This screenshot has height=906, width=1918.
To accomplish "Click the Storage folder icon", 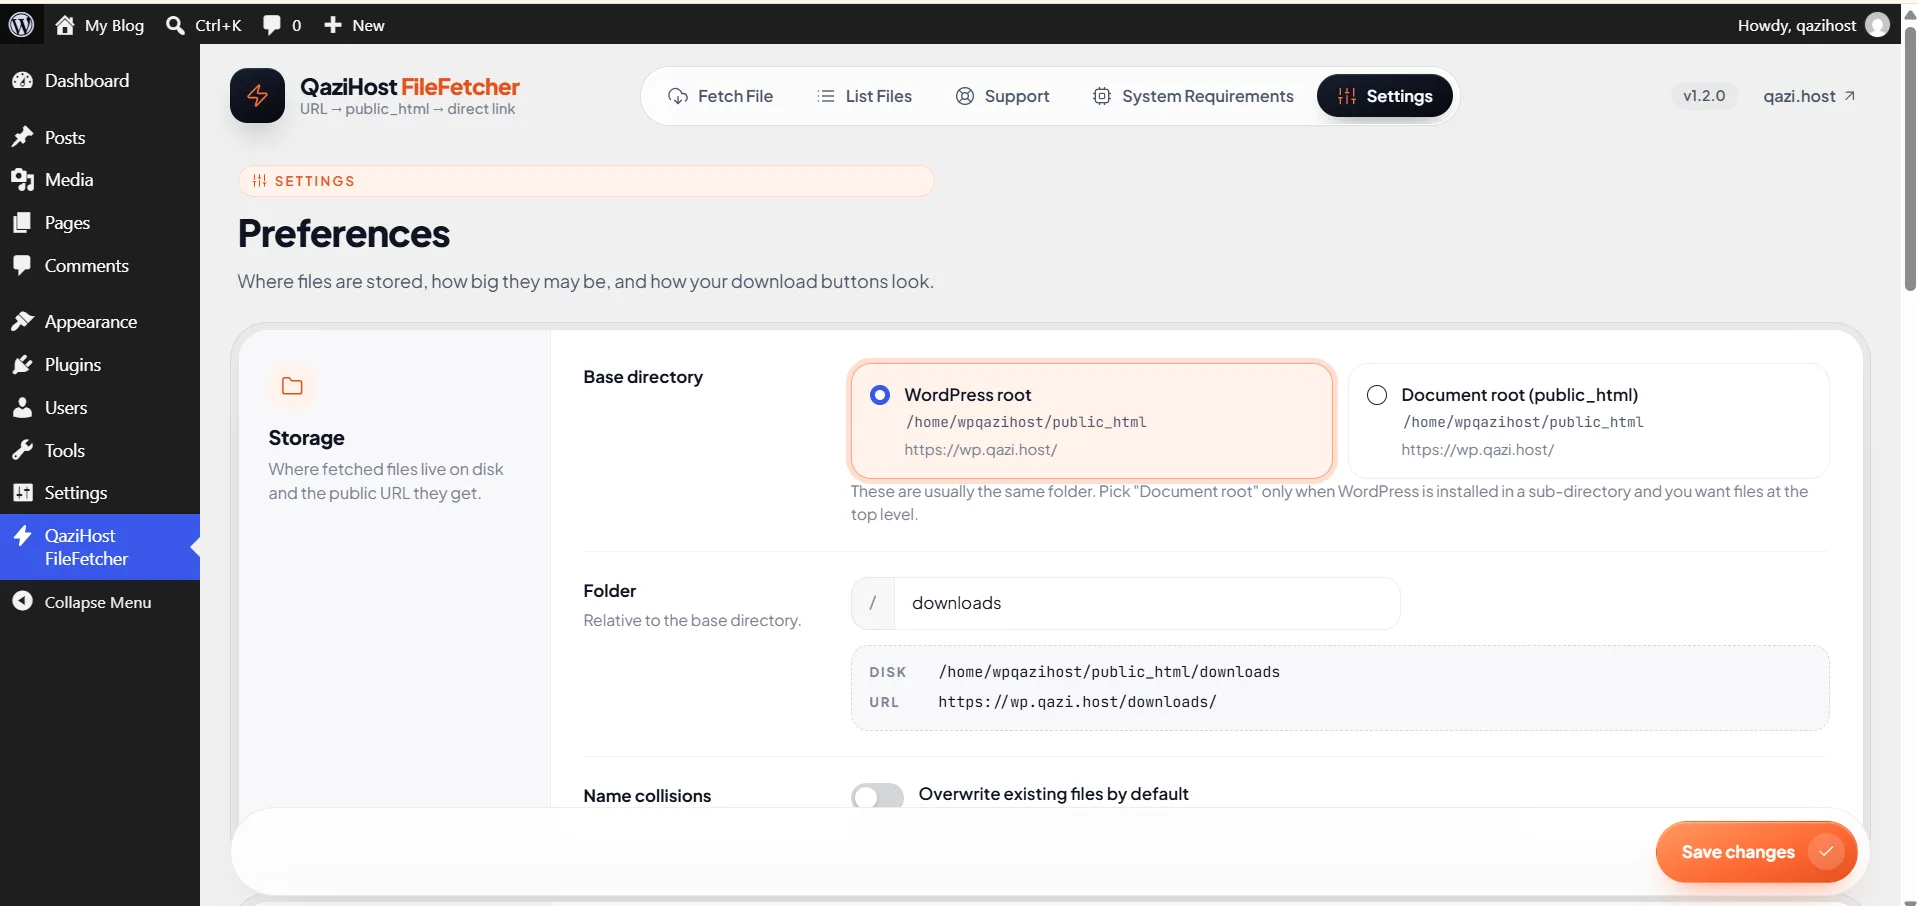I will coord(292,386).
